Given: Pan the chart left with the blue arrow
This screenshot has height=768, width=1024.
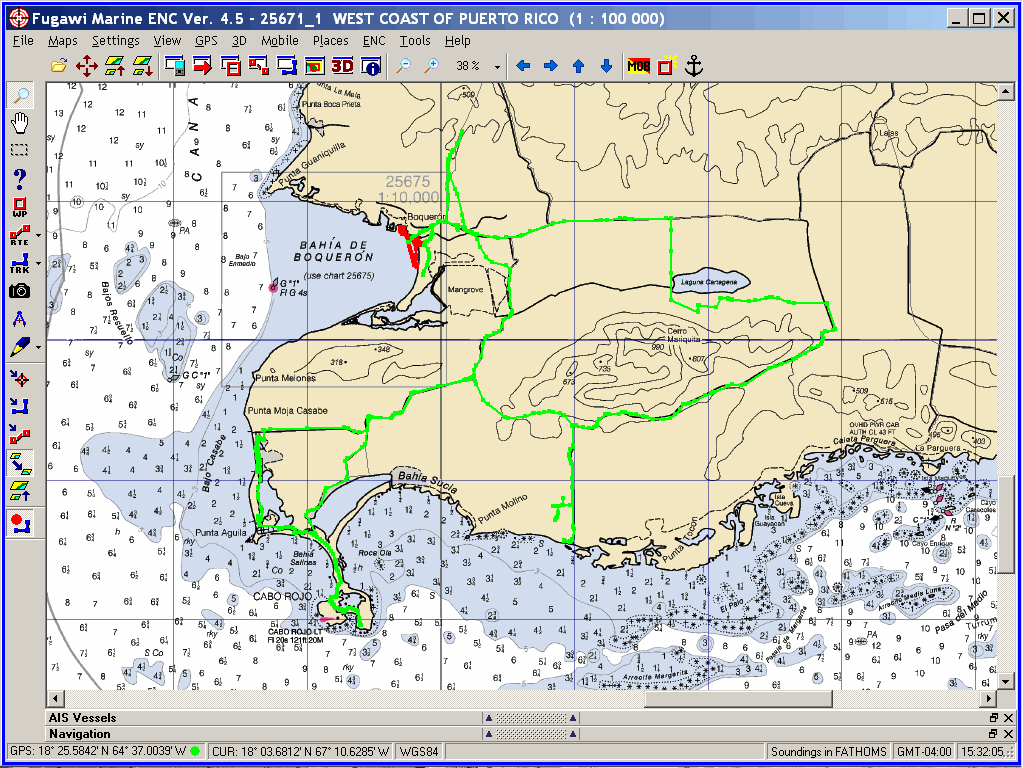Looking at the screenshot, I should click(523, 66).
